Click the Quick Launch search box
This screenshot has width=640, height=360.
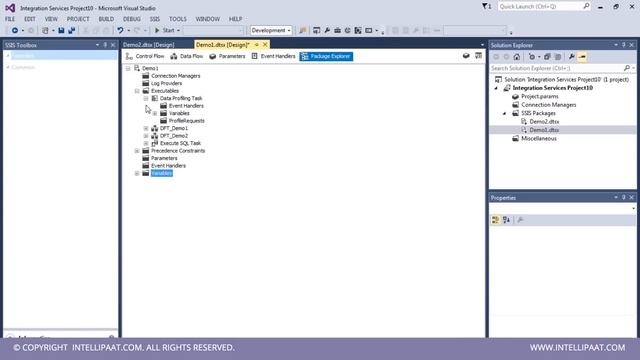pos(544,7)
